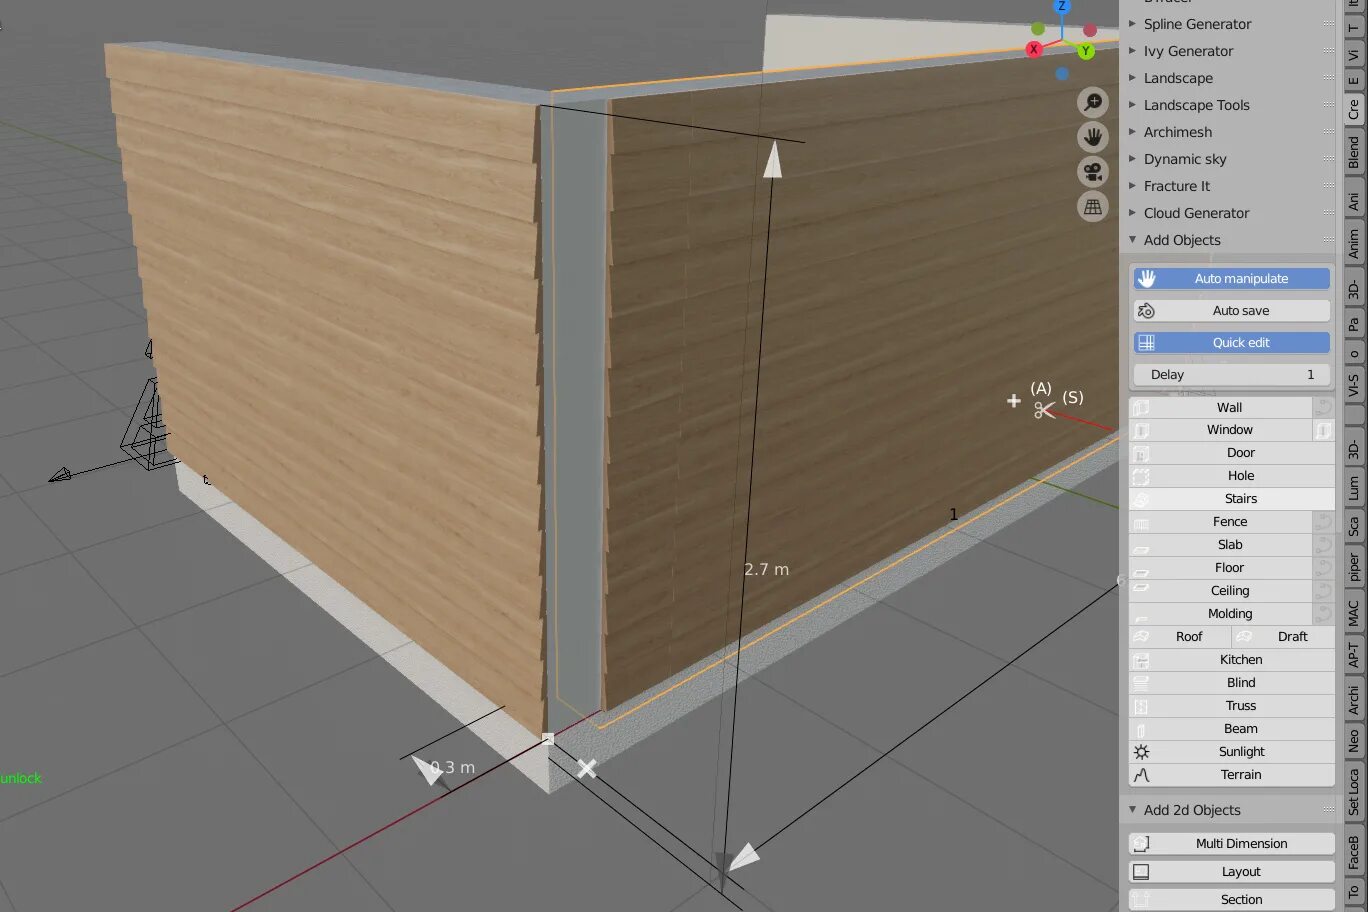This screenshot has height=912, width=1368.
Task: Click the Layout button
Action: (x=1232, y=872)
